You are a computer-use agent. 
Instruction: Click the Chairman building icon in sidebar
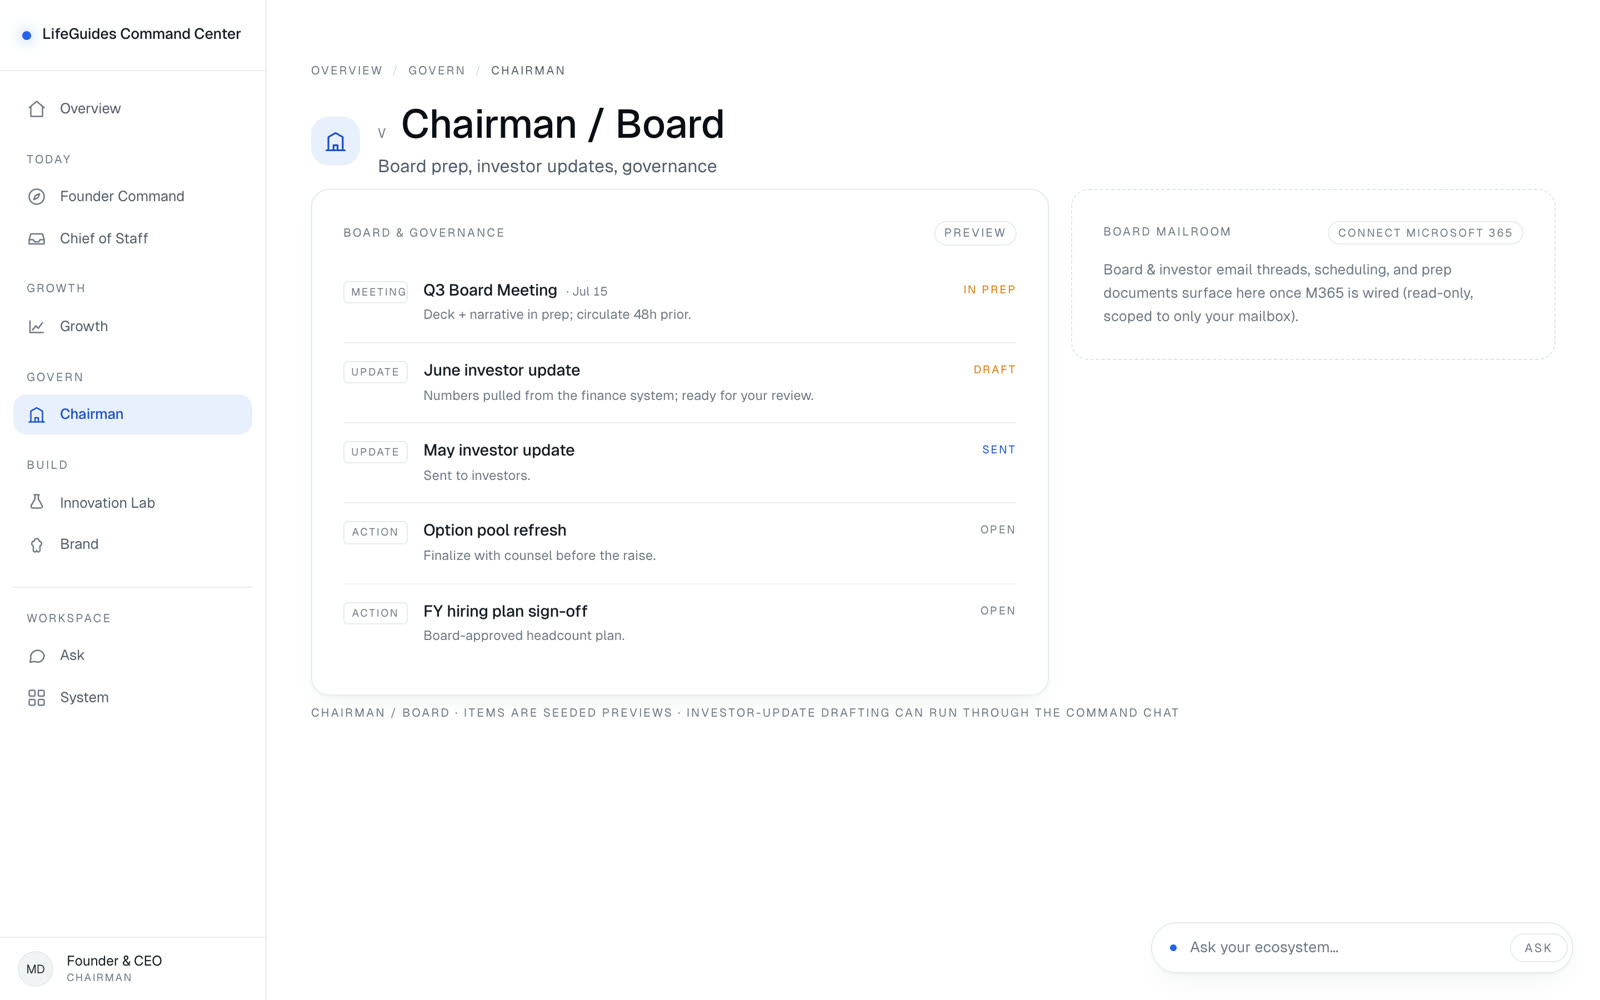37,415
